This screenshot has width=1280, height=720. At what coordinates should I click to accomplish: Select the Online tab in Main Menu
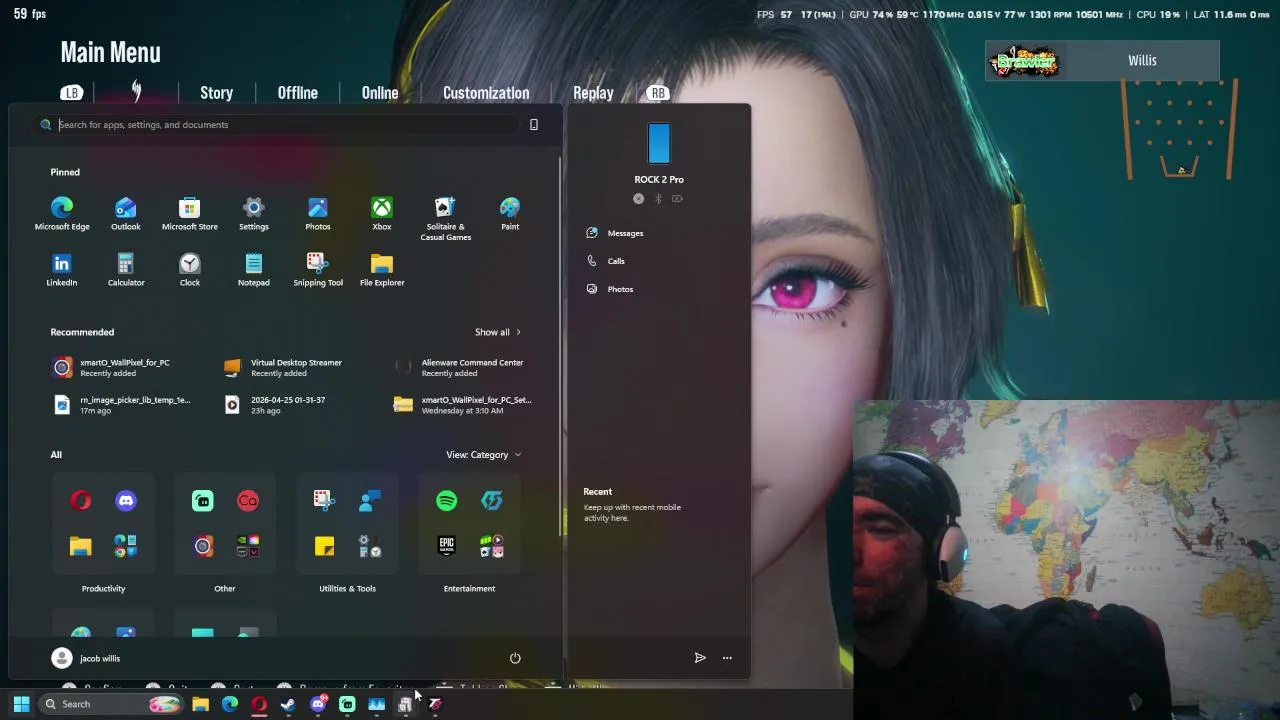[x=380, y=93]
